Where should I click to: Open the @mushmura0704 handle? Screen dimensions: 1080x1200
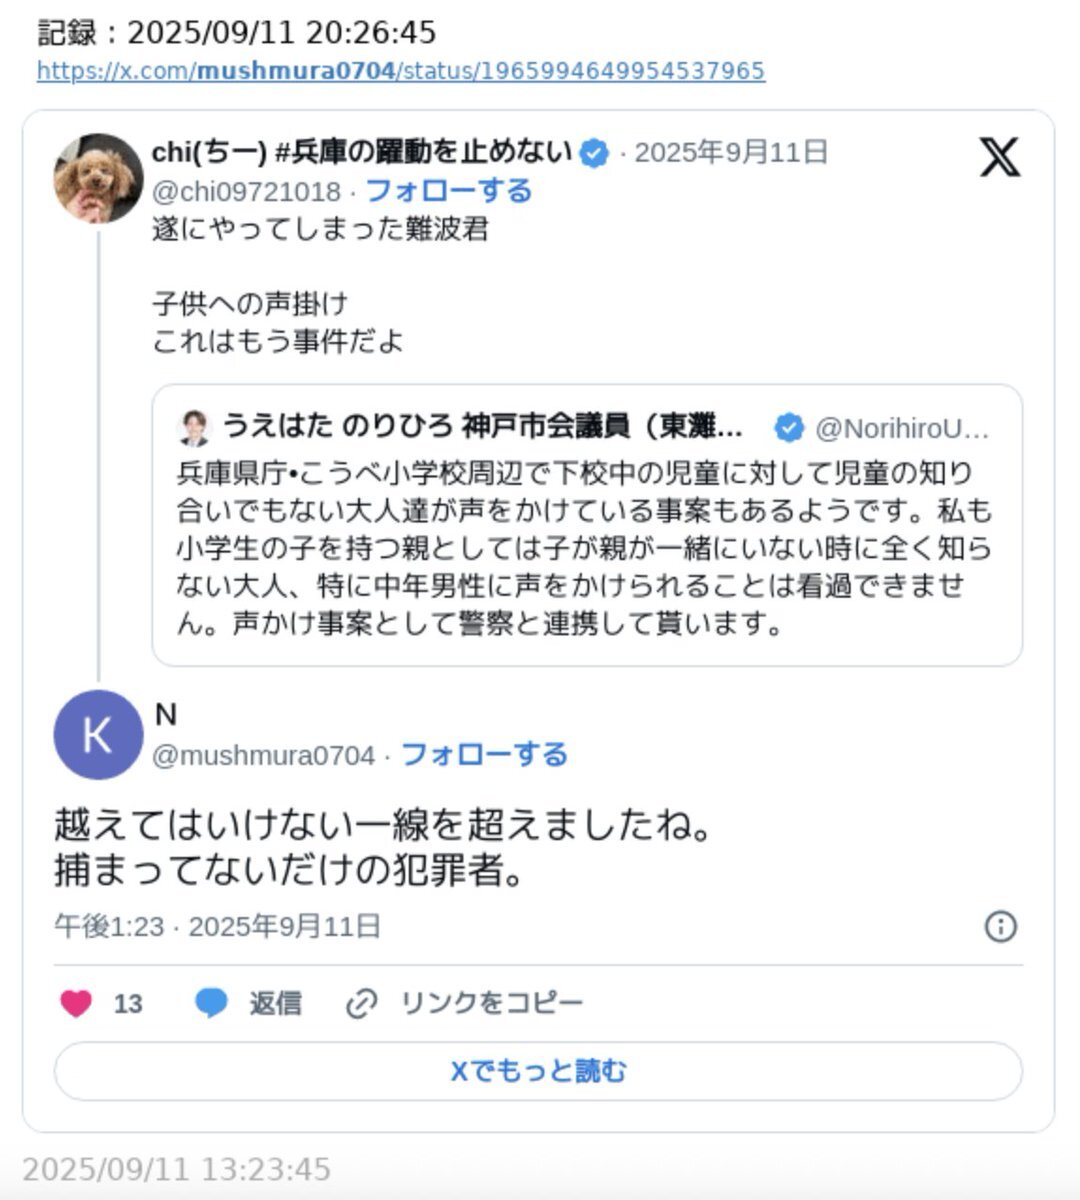click(263, 755)
